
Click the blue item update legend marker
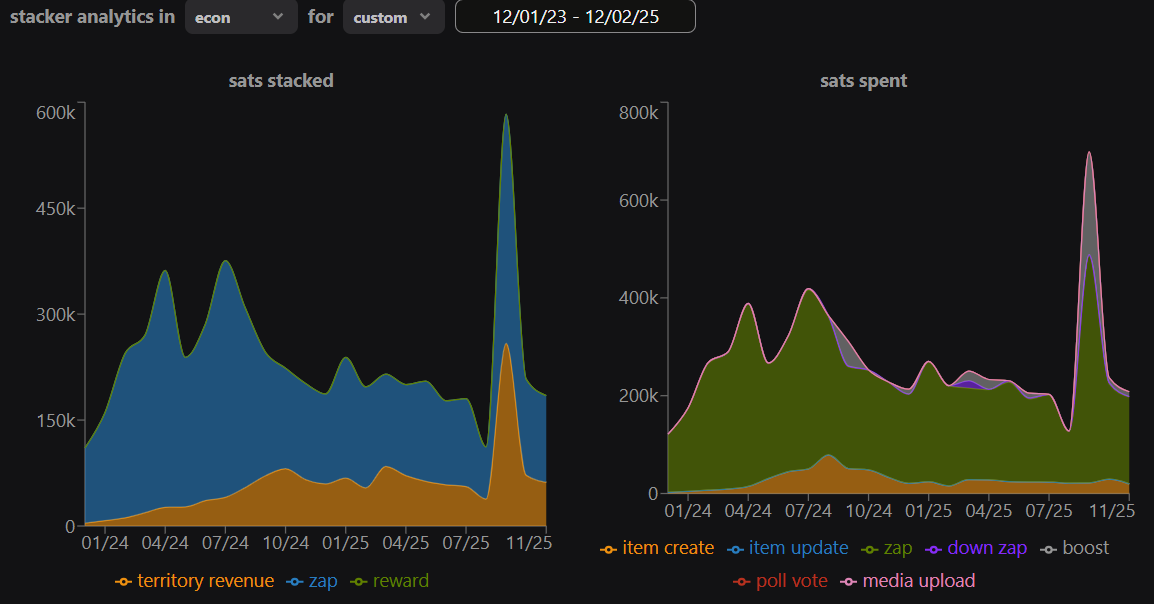(x=737, y=549)
